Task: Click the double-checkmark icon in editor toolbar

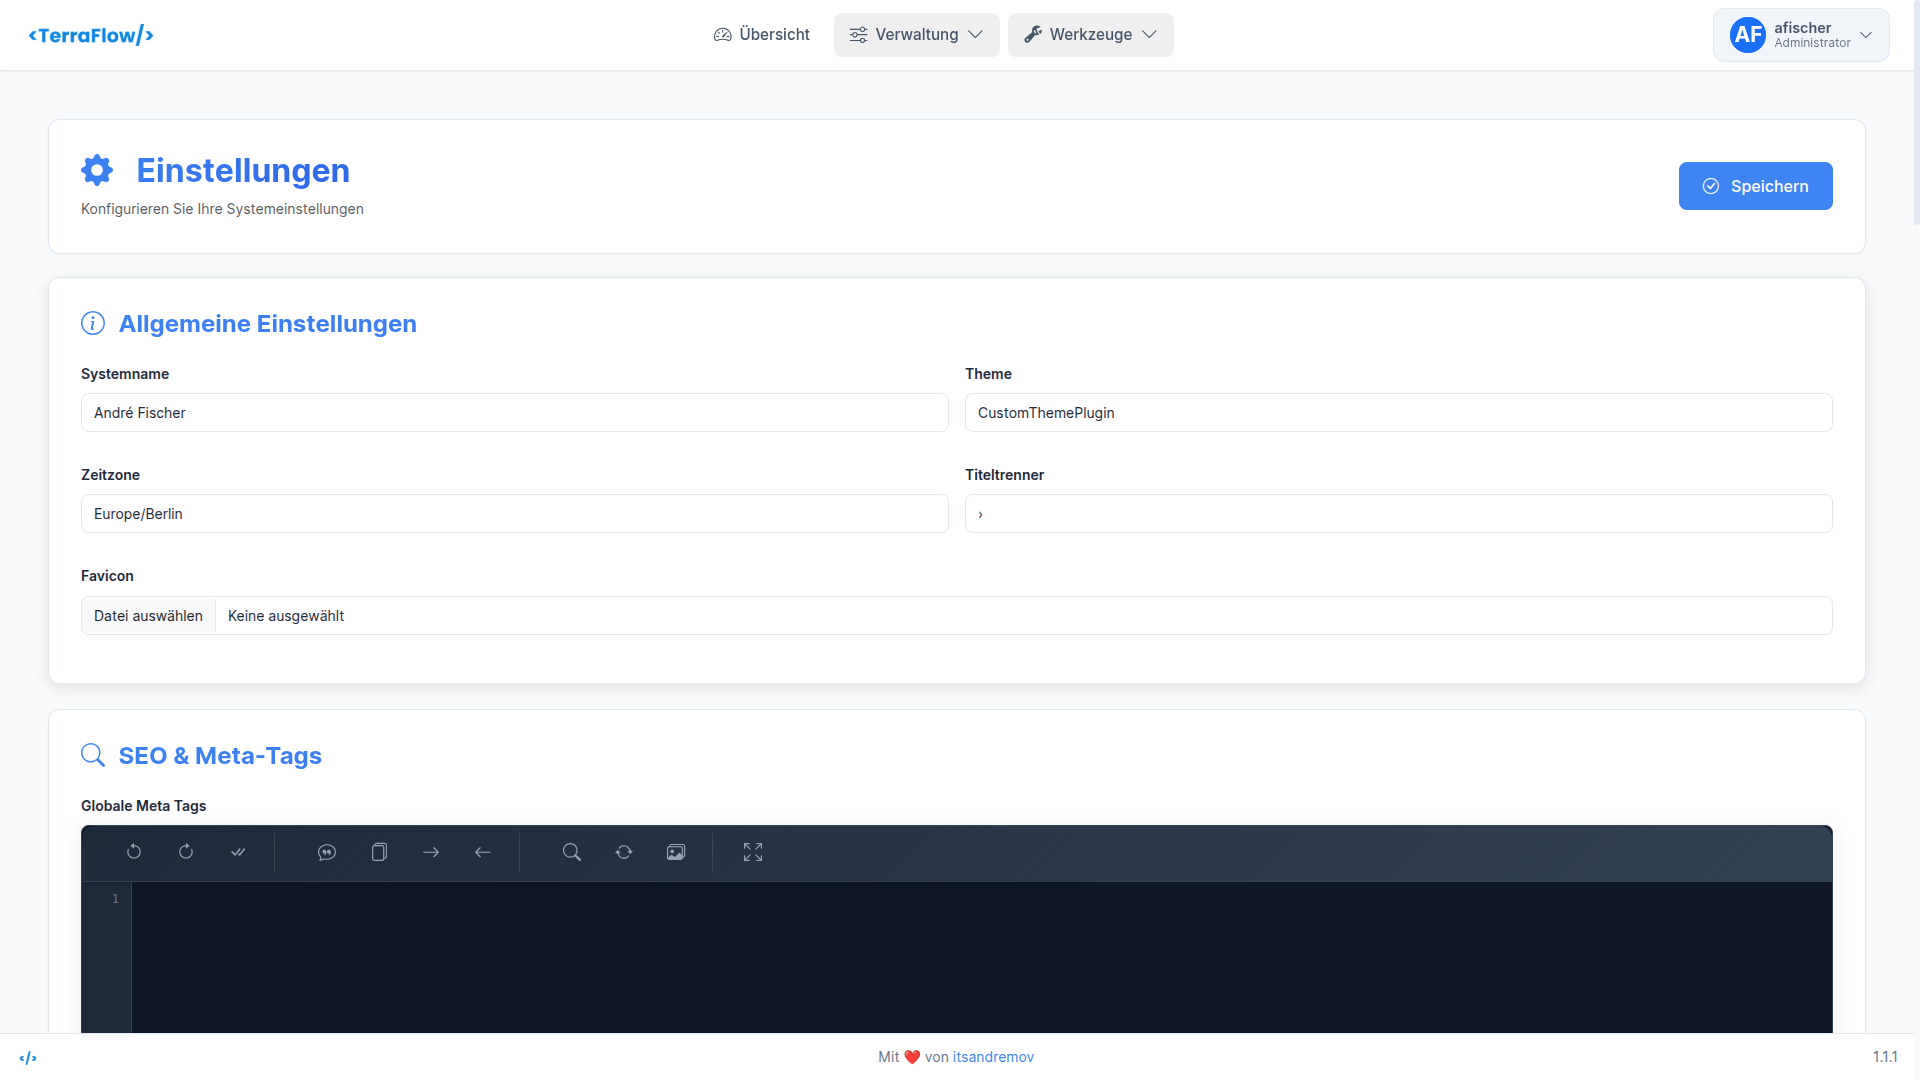Action: click(238, 852)
